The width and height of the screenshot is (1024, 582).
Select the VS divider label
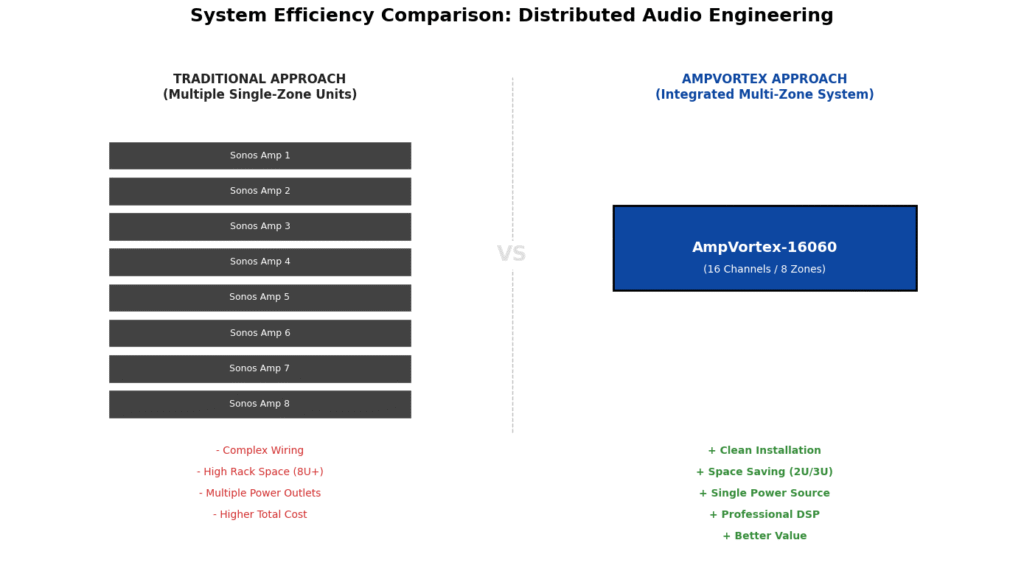(512, 253)
